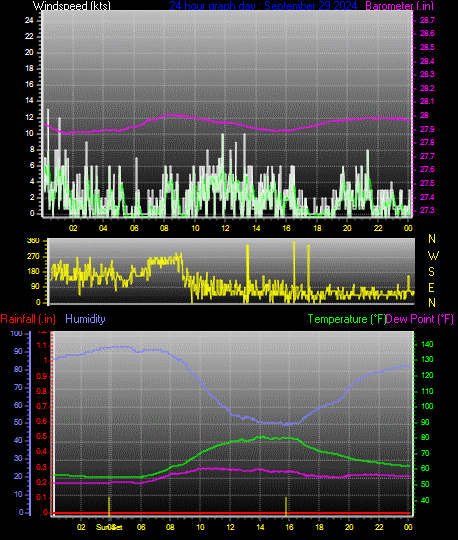Click the "Humidity" legend label

pyautogui.click(x=85, y=319)
